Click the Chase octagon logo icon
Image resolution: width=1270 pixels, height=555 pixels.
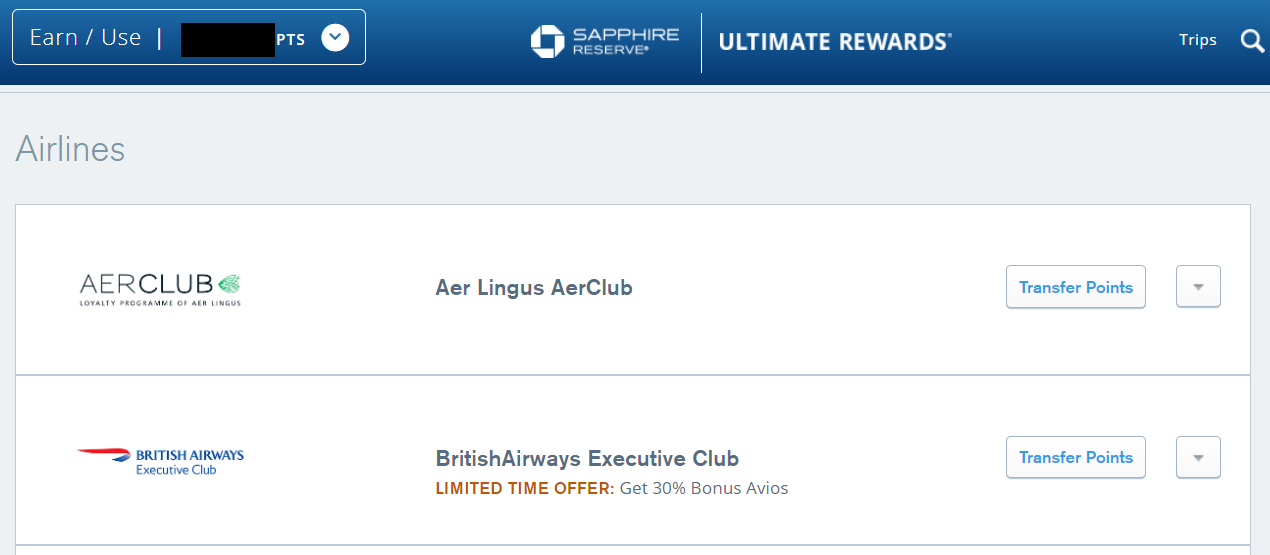pos(548,41)
